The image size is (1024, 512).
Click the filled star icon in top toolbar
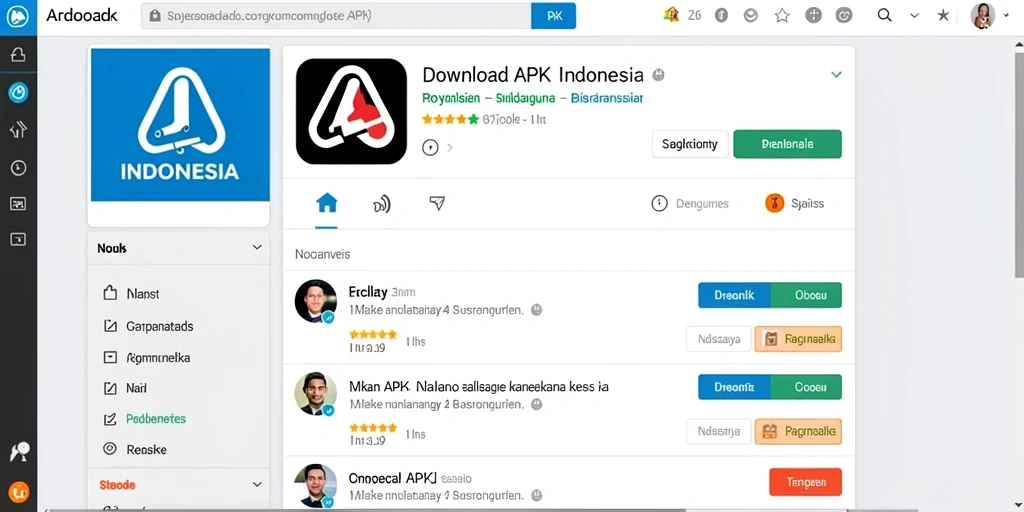[943, 16]
